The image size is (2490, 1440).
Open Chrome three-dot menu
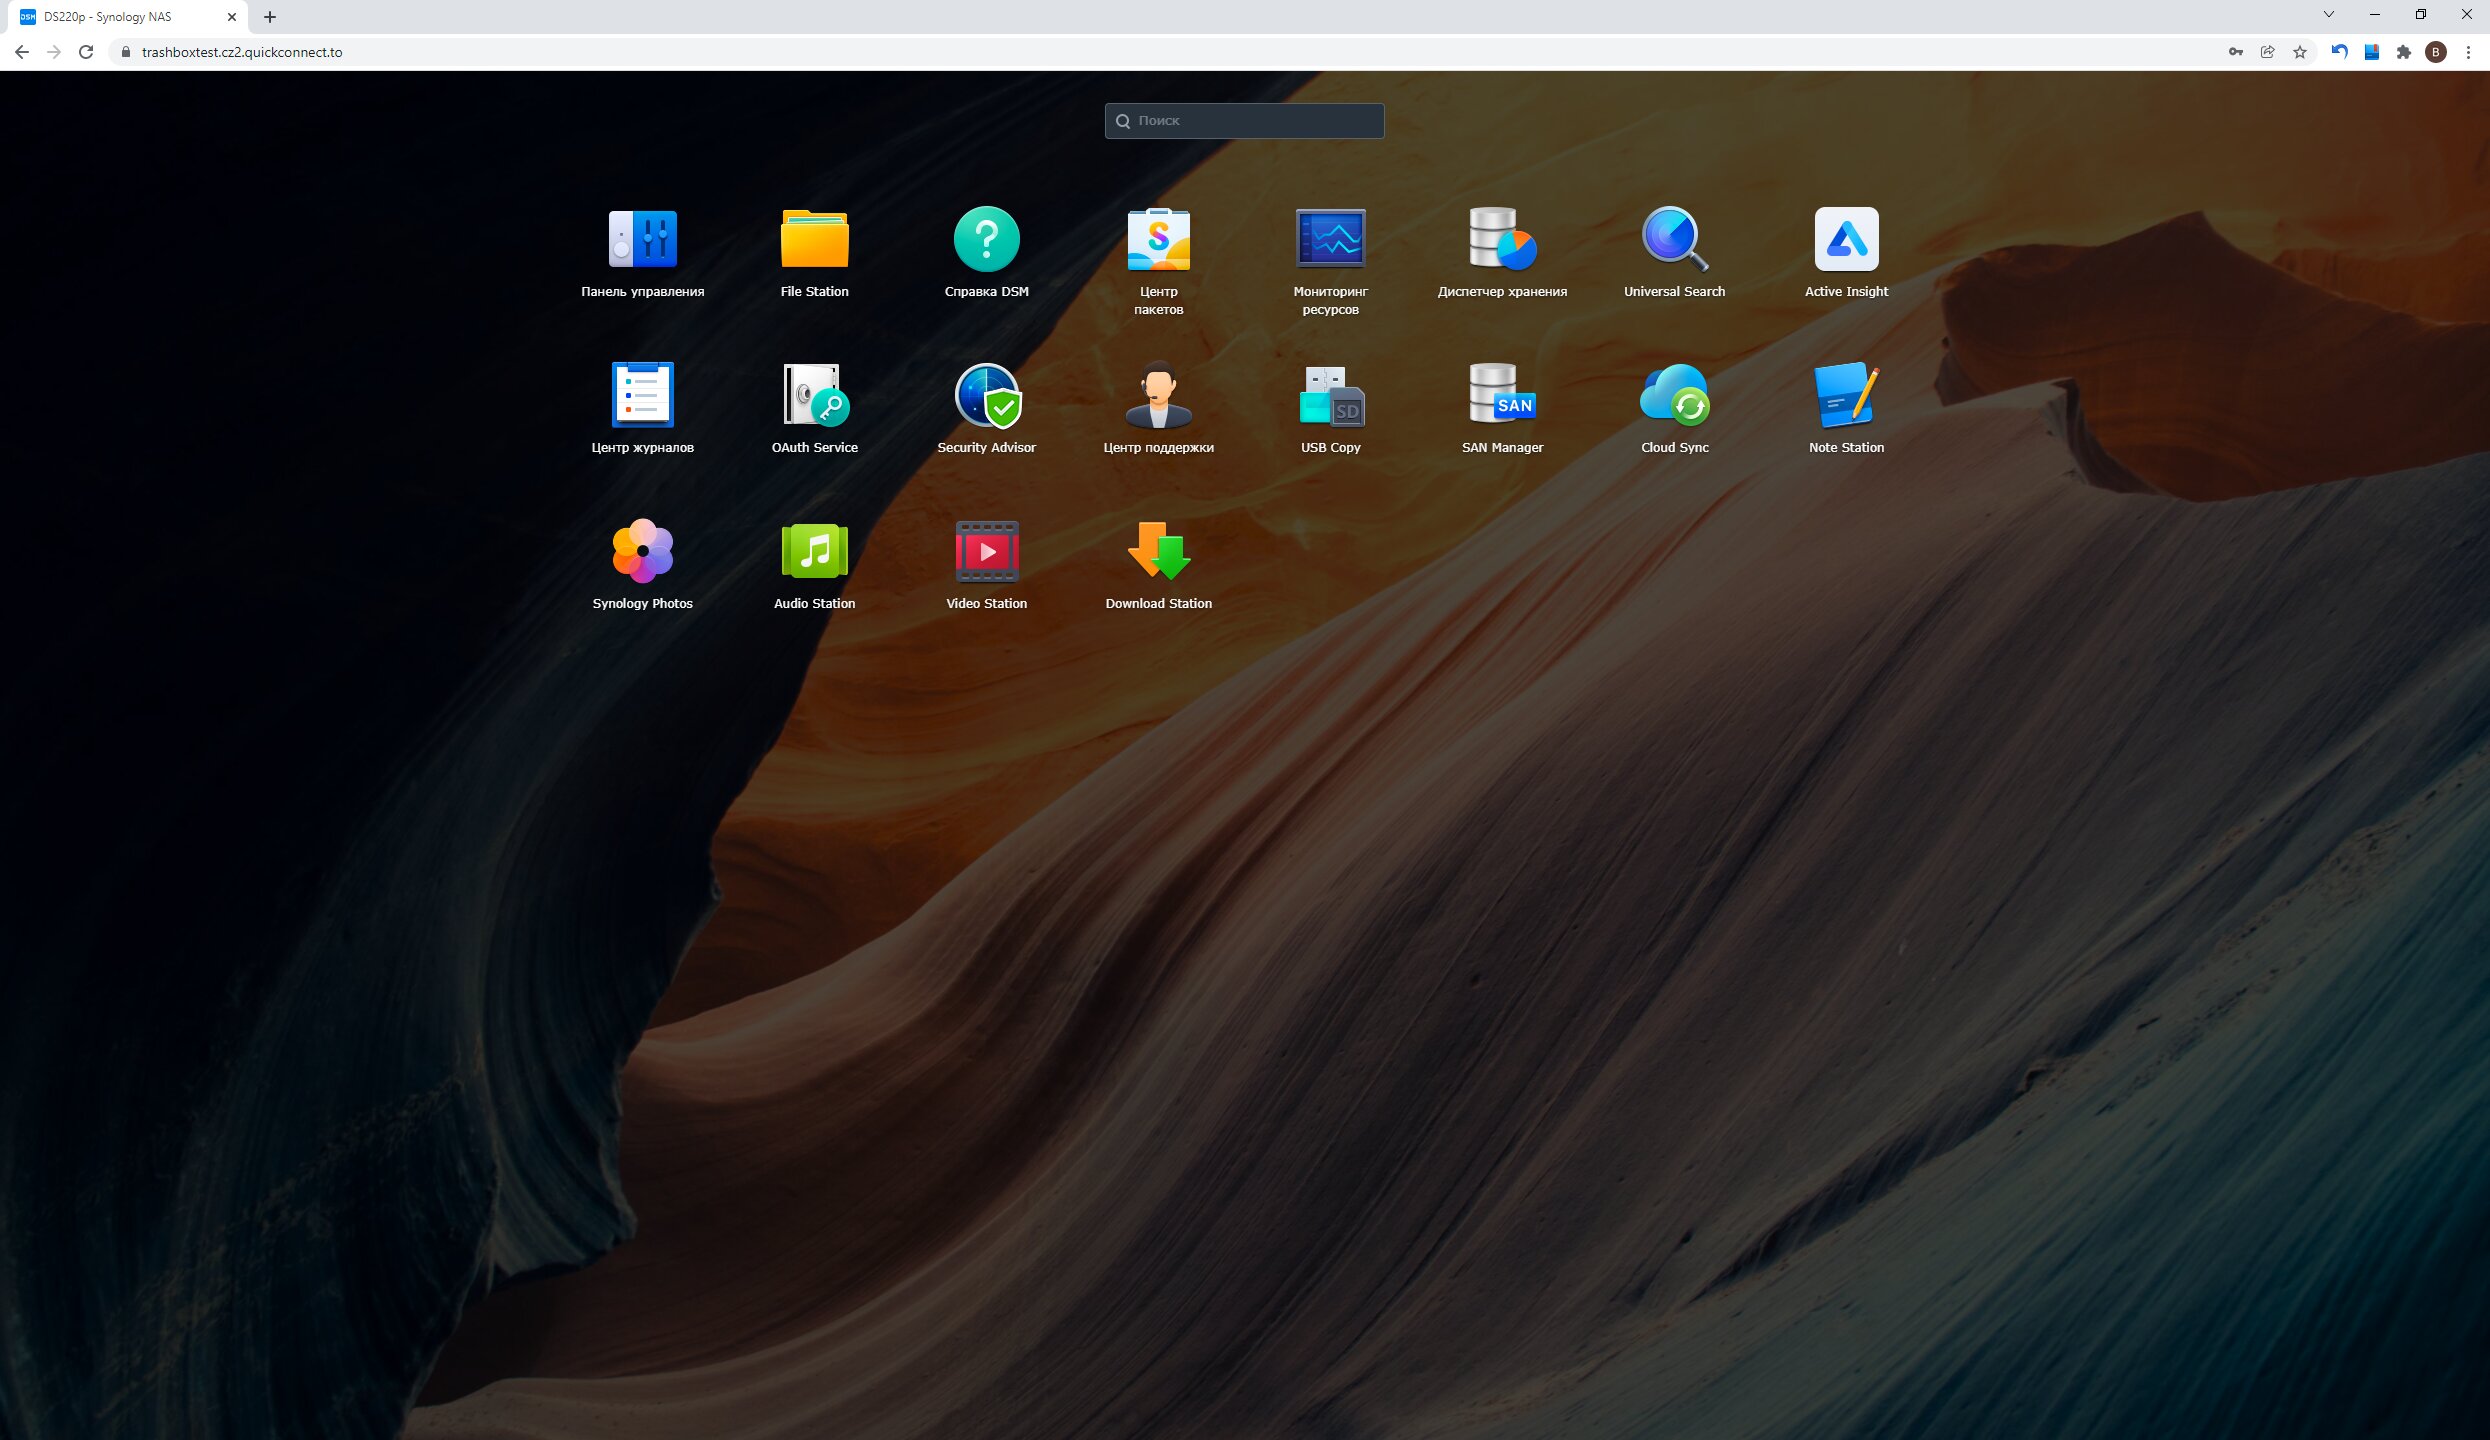click(2467, 52)
